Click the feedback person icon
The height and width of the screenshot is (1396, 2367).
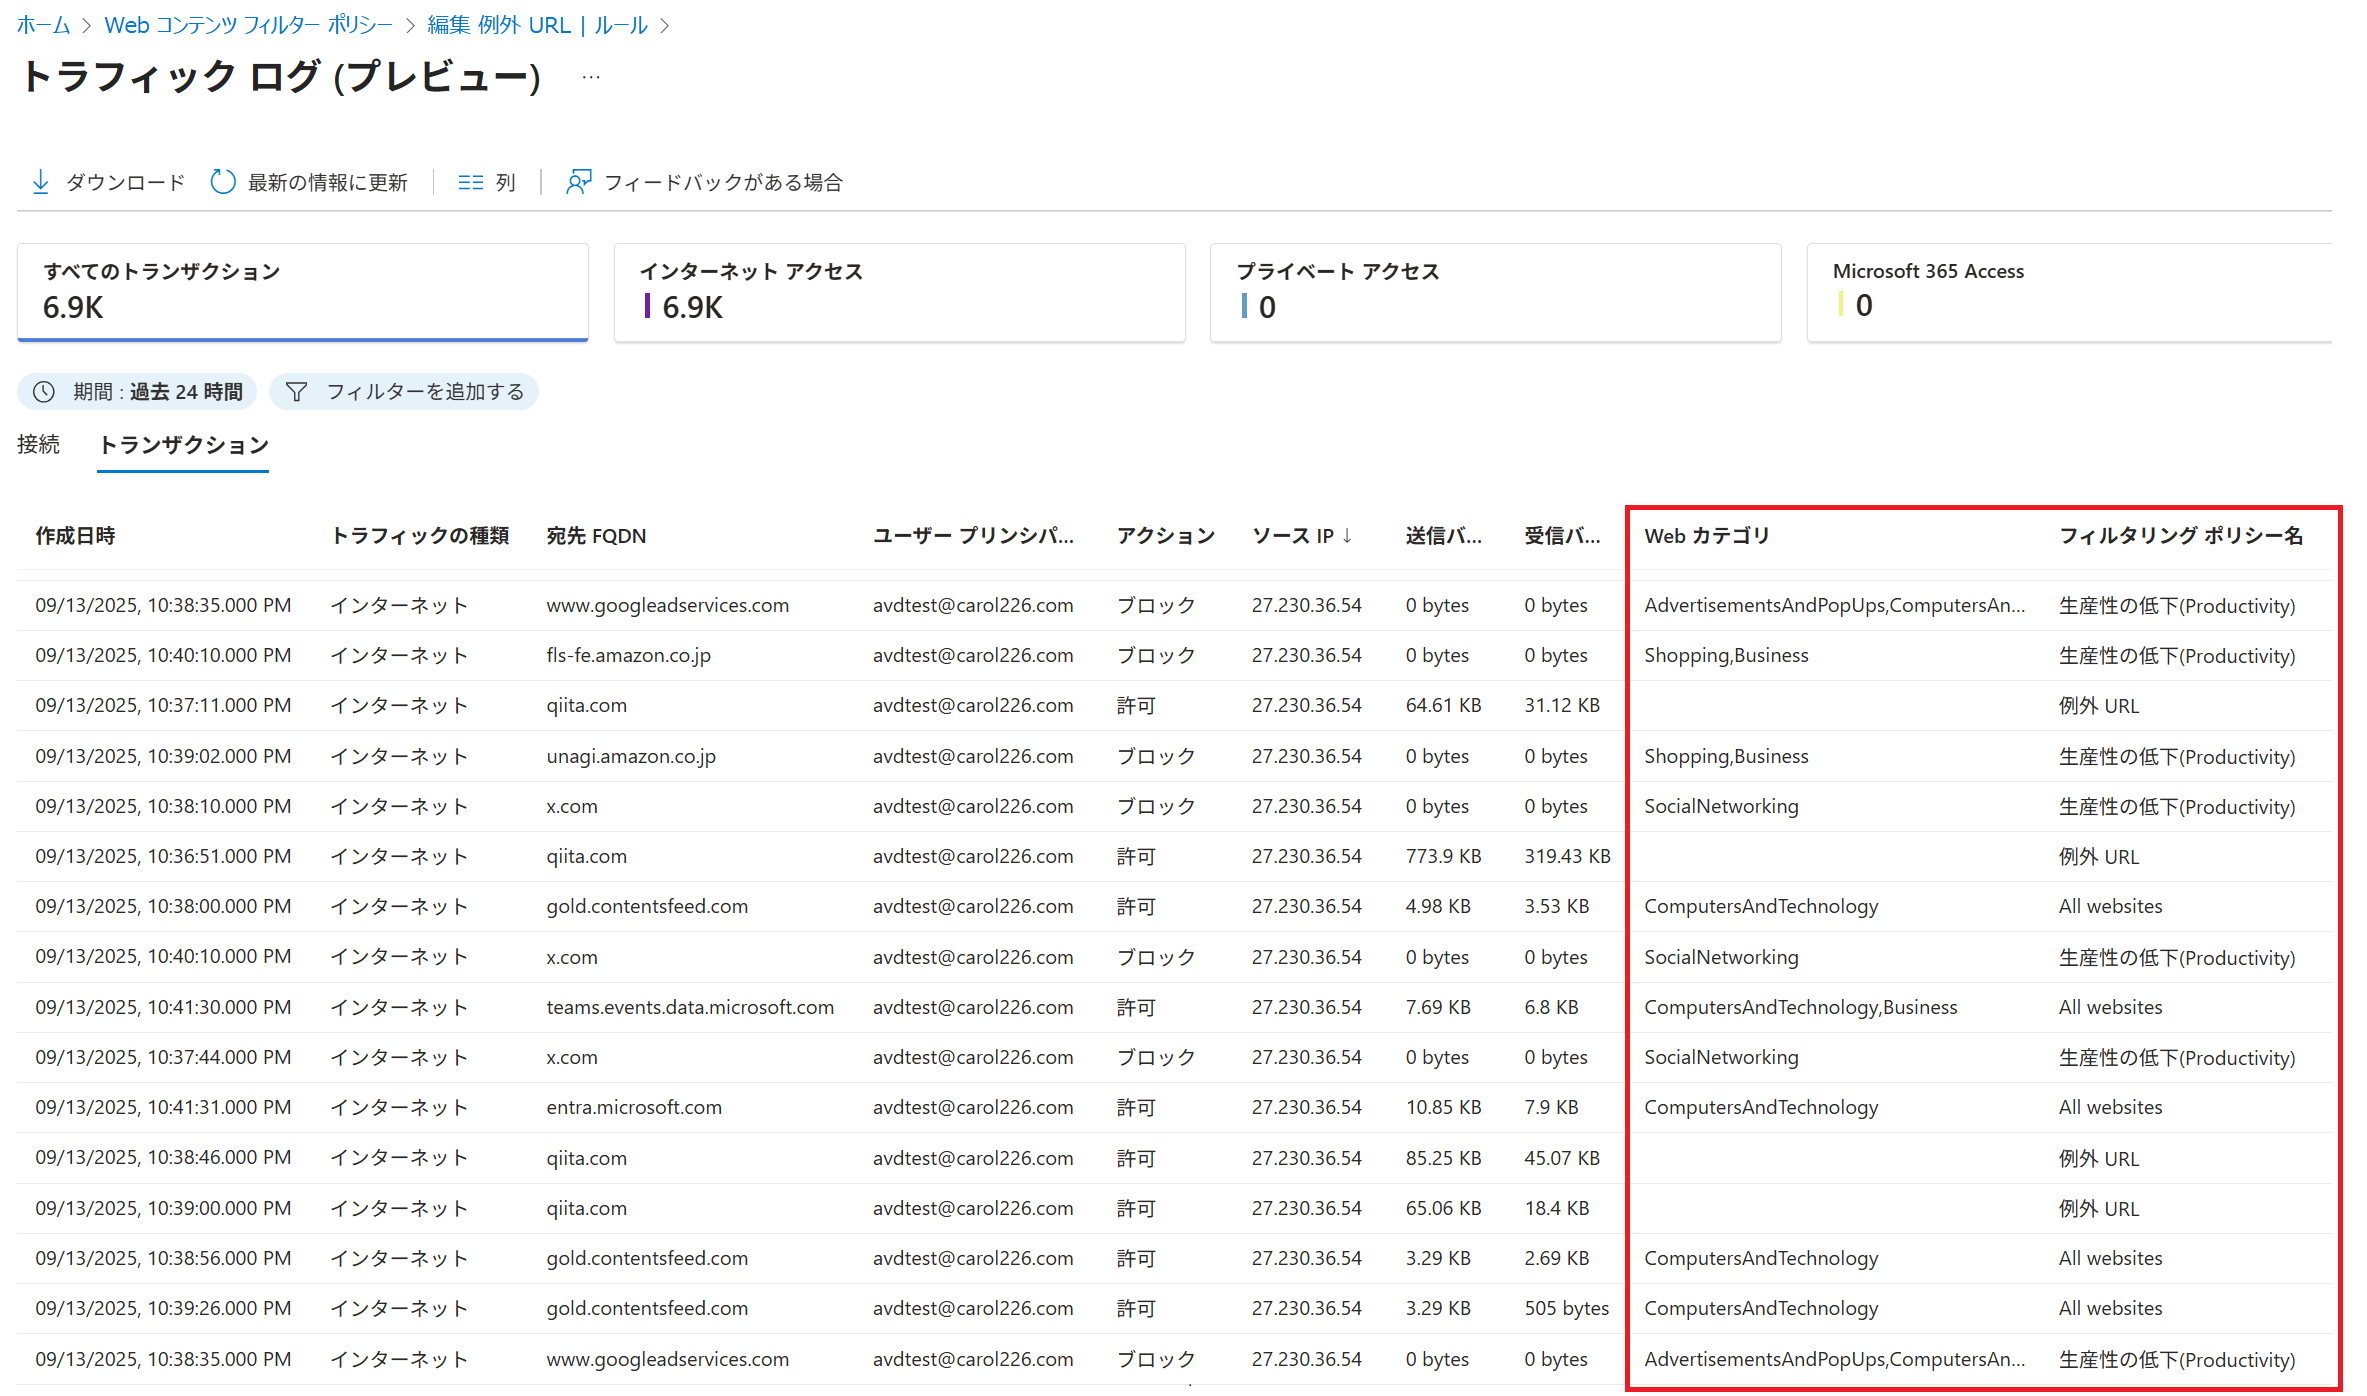click(x=578, y=182)
